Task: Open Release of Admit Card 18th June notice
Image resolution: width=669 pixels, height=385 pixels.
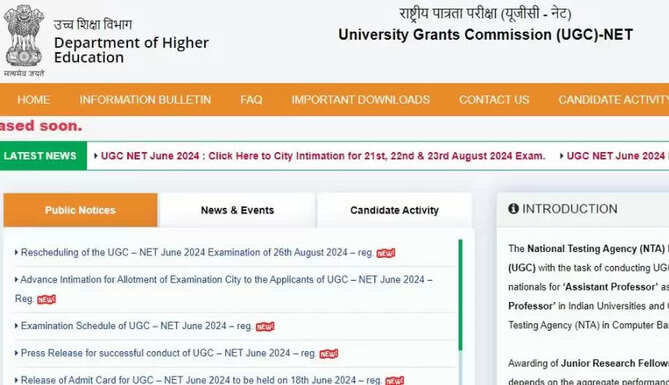Action: (201, 379)
